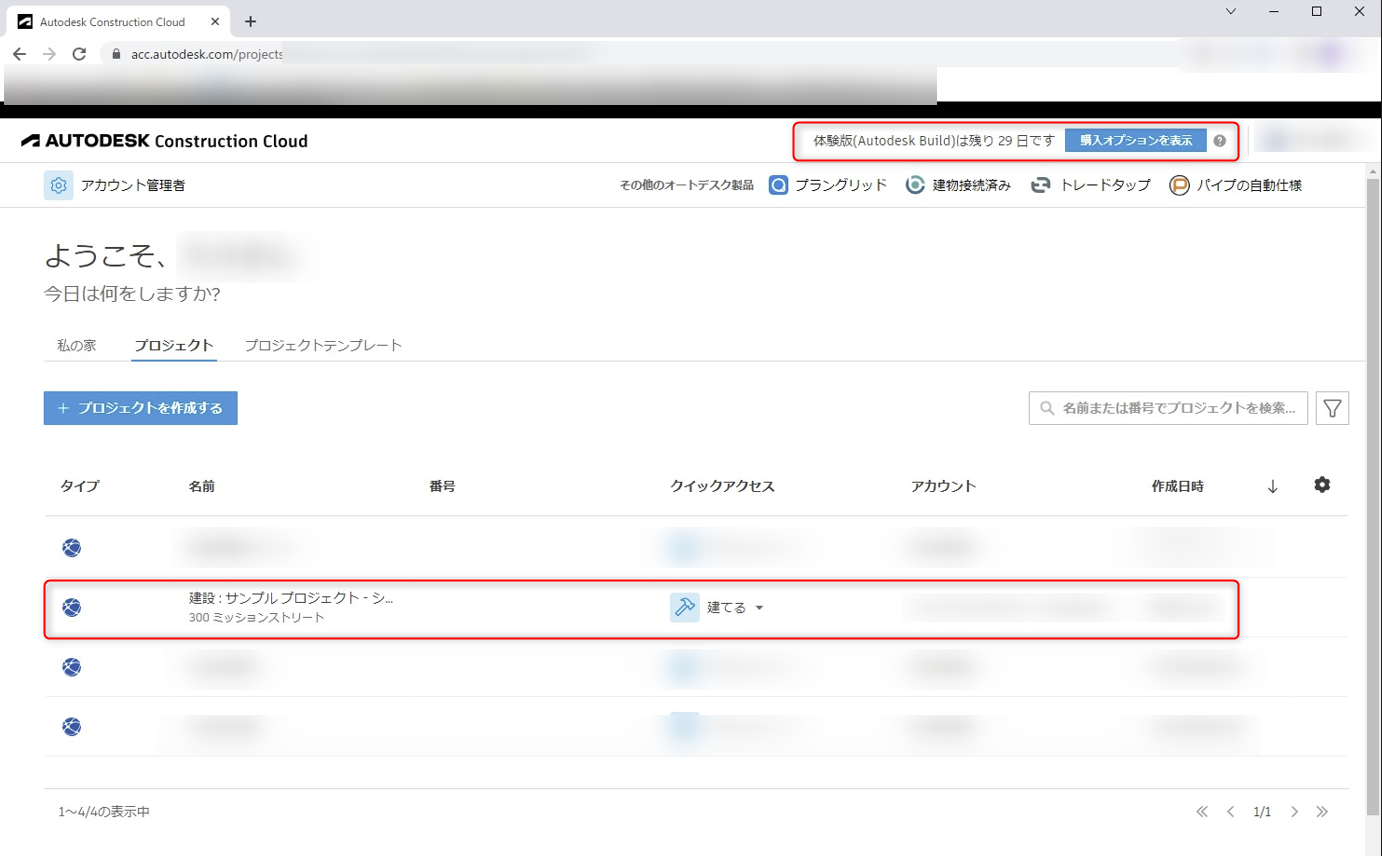Viewport: 1382px width, 856px height.
Task: Open その他のオートデスク製品 menu
Action: (x=687, y=185)
